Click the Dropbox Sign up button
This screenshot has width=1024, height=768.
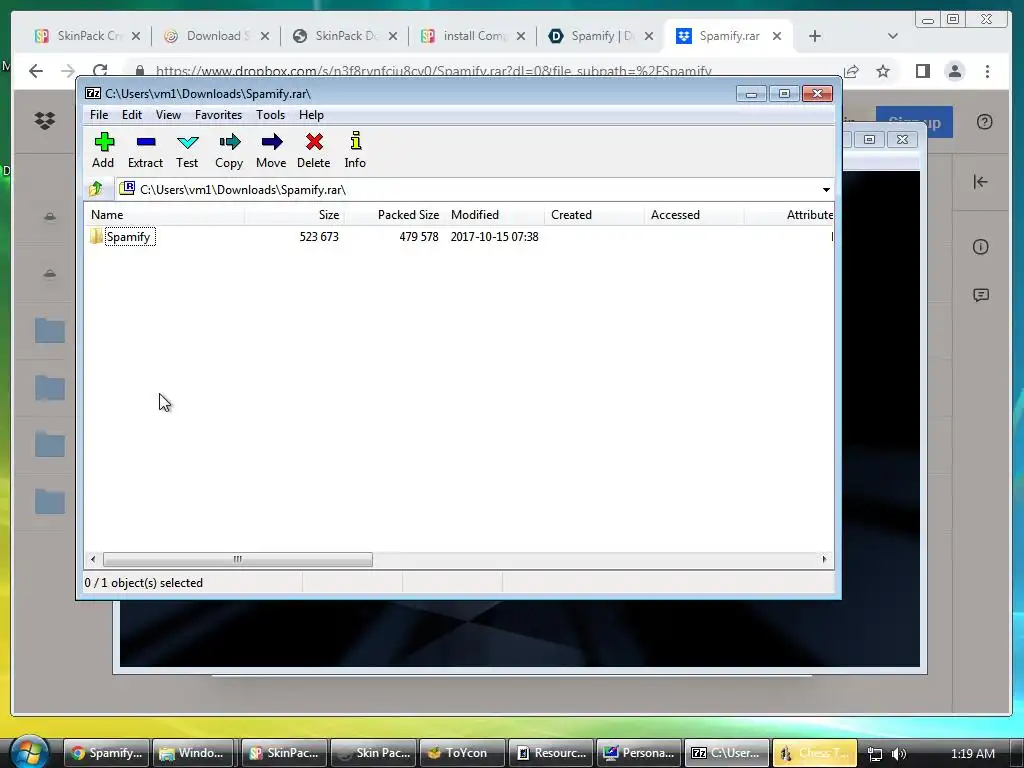pos(914,122)
